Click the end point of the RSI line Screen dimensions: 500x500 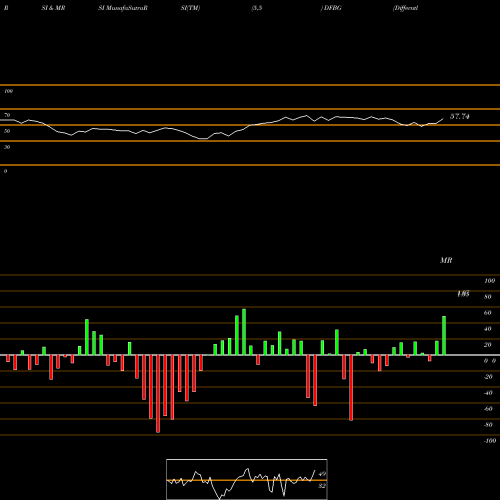pyautogui.click(x=443, y=119)
